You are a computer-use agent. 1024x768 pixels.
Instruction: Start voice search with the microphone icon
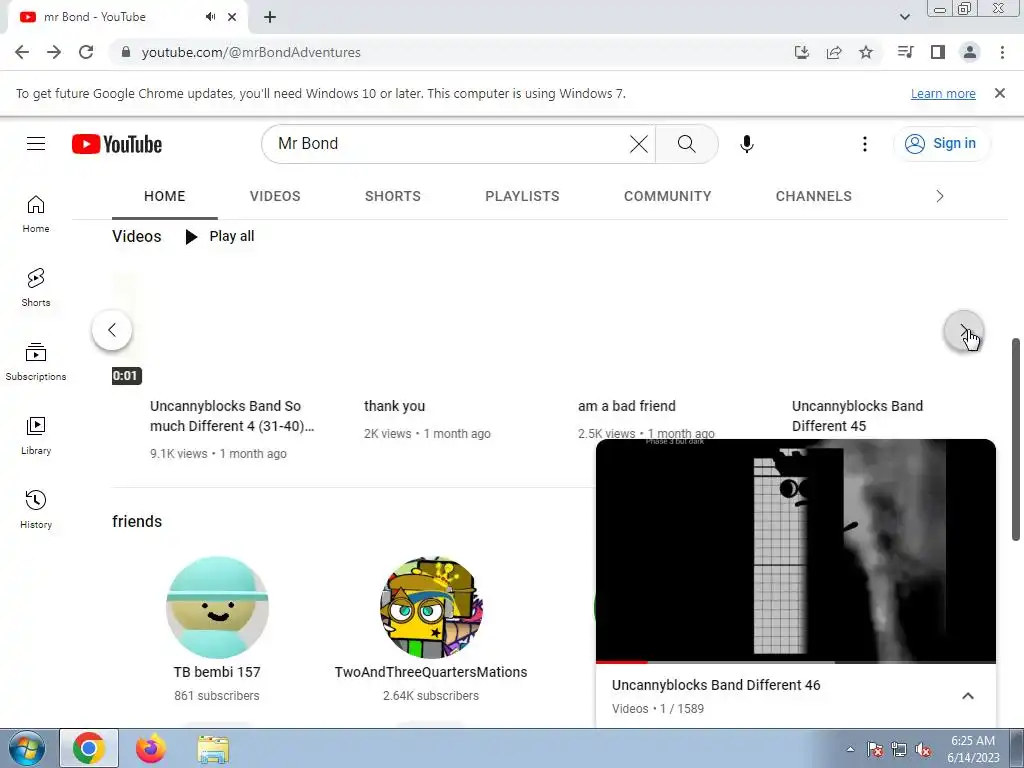click(746, 144)
